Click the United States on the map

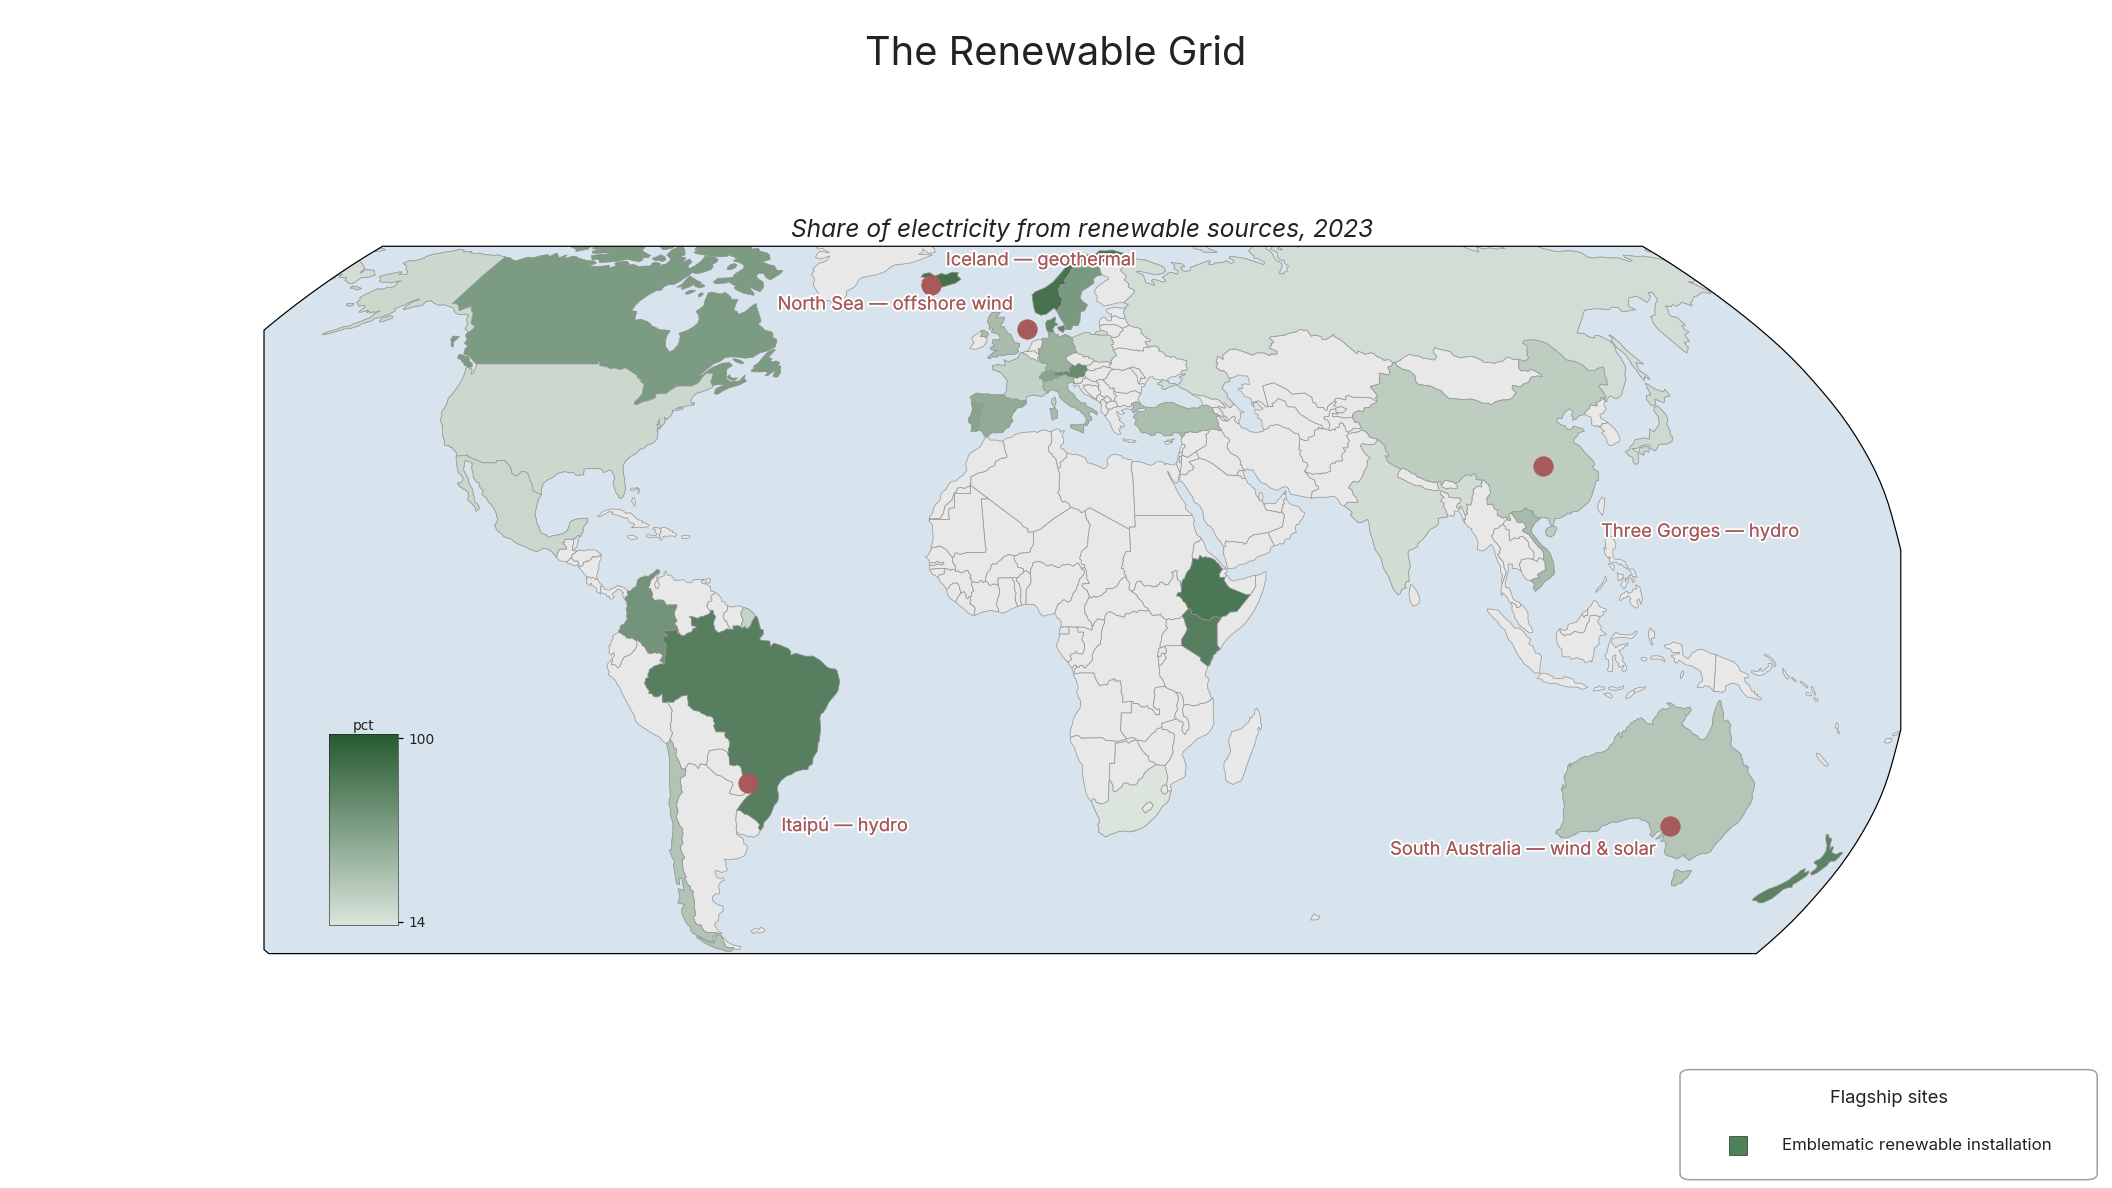pyautogui.click(x=550, y=415)
